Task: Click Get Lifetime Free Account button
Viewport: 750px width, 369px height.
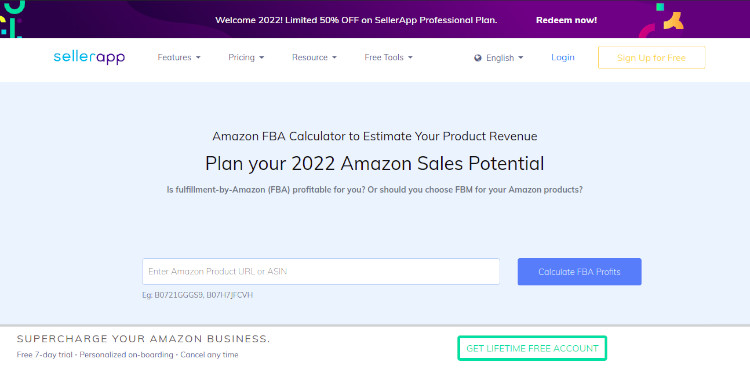Action: 532,348
